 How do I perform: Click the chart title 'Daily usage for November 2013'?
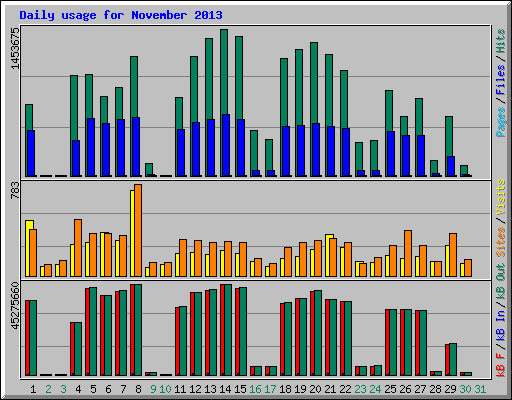[121, 15]
